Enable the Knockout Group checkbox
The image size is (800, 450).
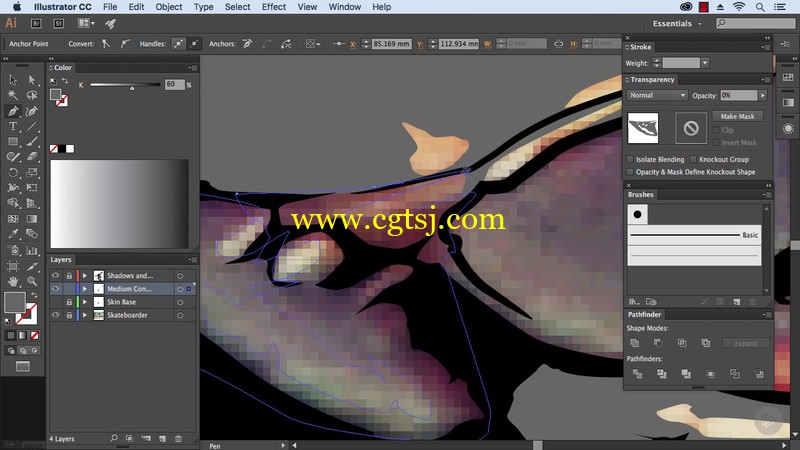pyautogui.click(x=693, y=159)
